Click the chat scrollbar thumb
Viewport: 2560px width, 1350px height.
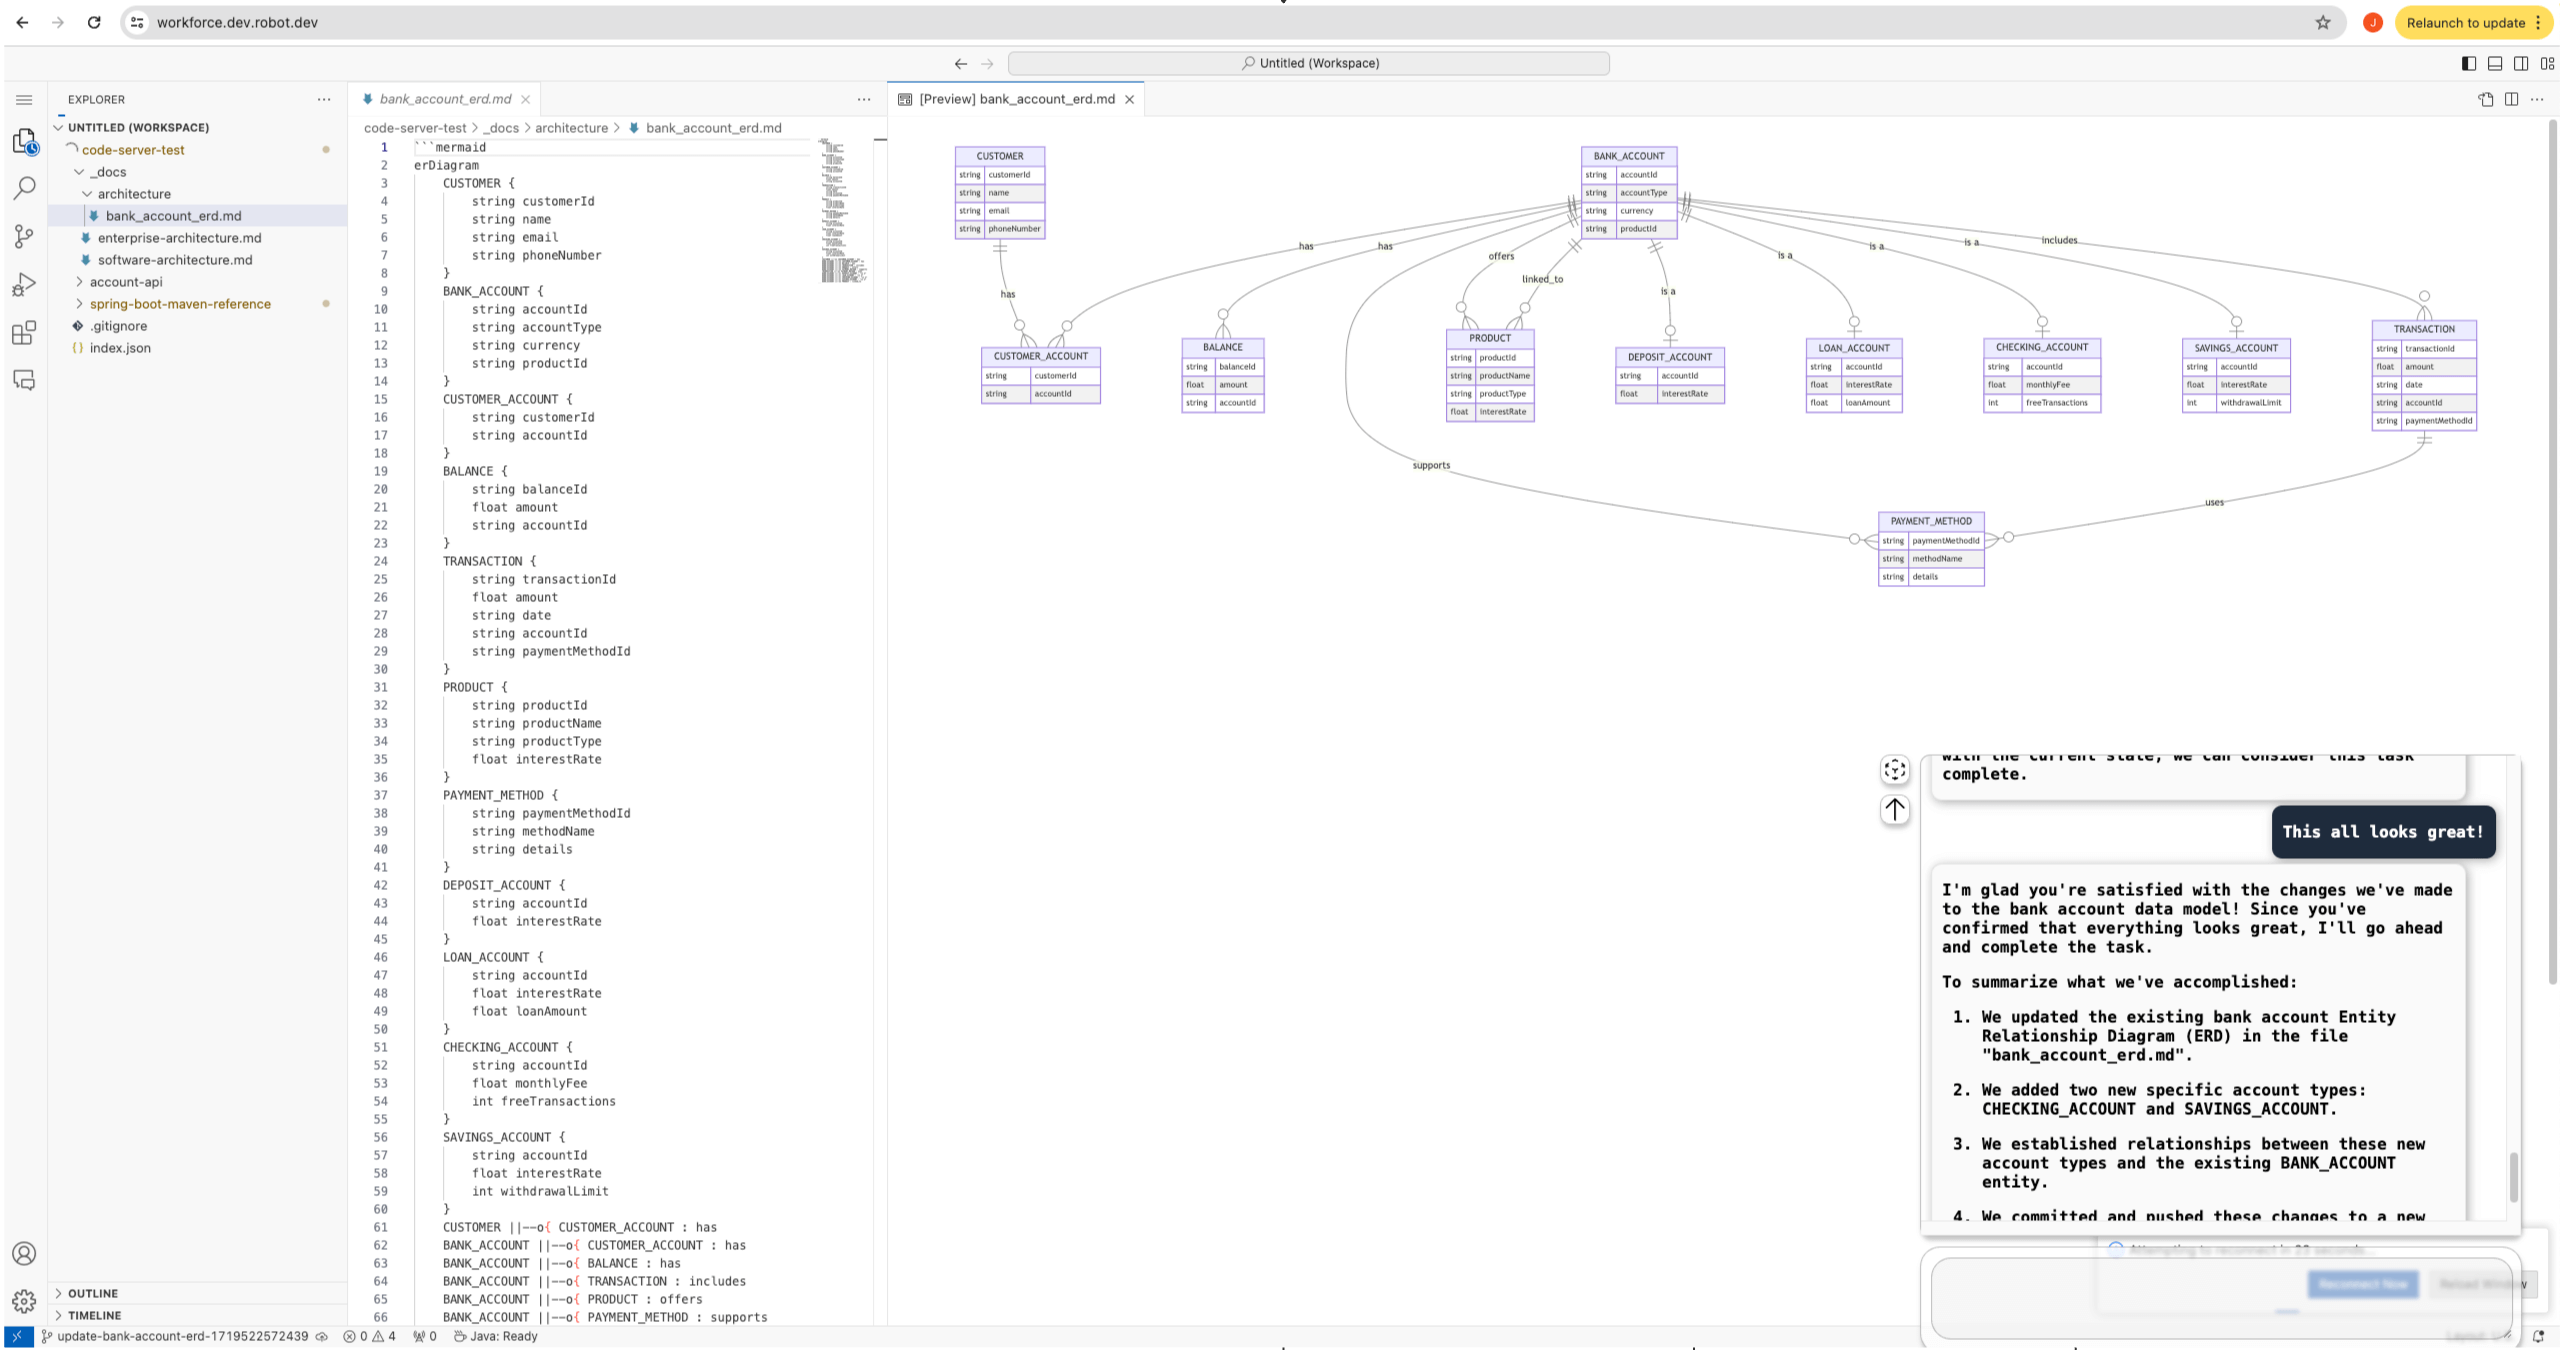pos(2514,1177)
